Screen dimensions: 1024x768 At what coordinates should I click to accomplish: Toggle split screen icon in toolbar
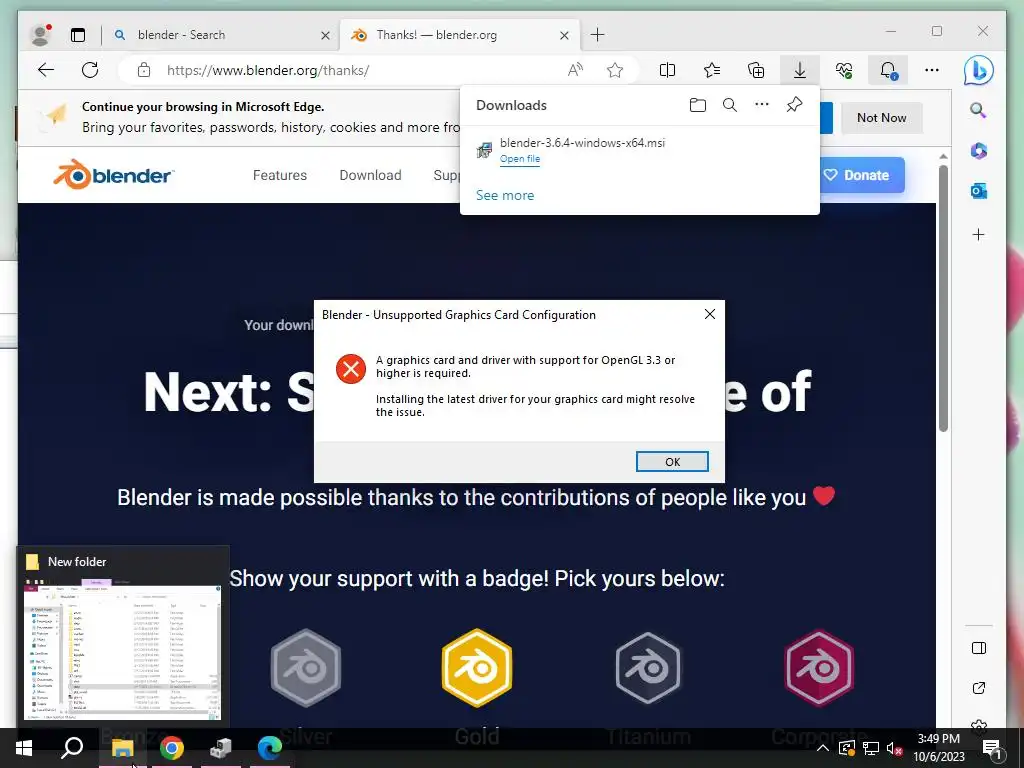pos(667,70)
